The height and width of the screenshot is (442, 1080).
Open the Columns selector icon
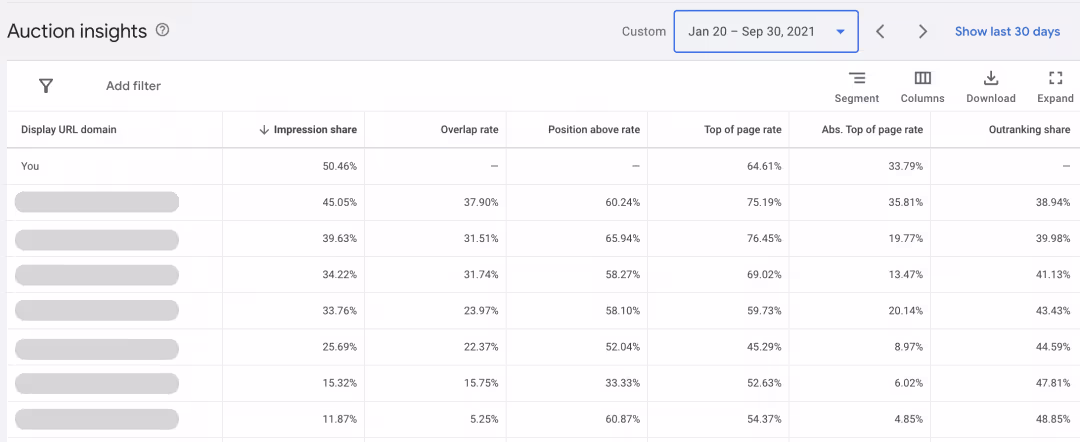(922, 78)
